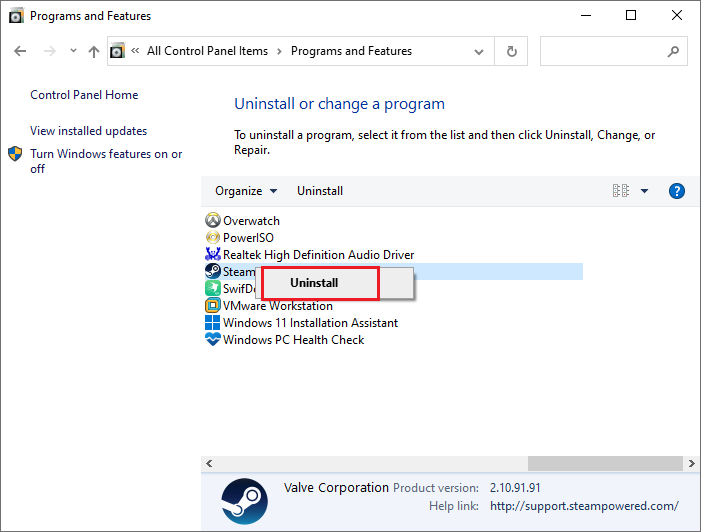The height and width of the screenshot is (532, 701).
Task: Click the Programs and Features title bar icon
Action: coord(16,16)
